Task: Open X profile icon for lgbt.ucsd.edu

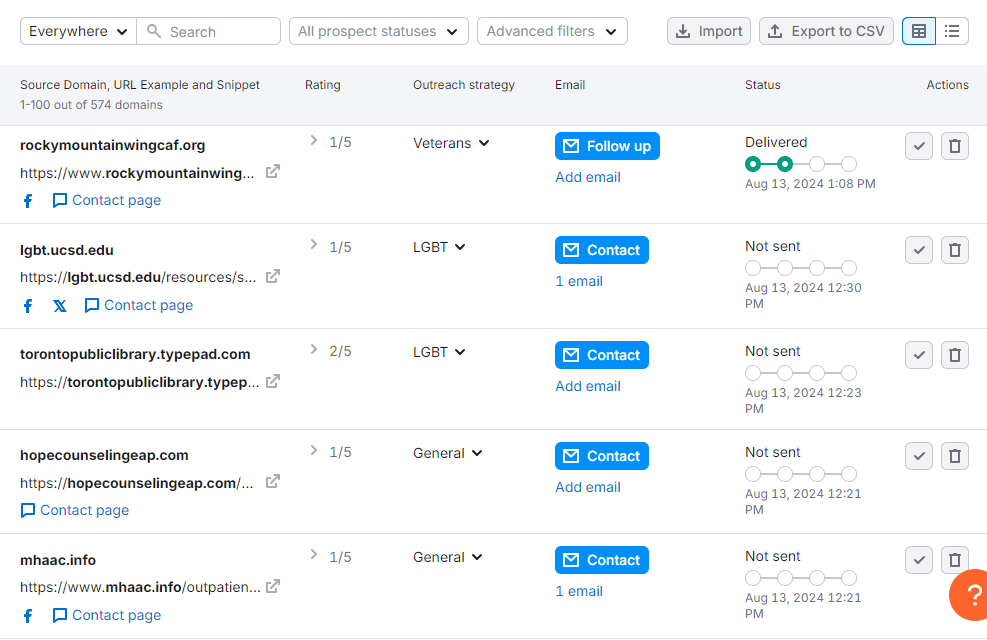Action: tap(60, 306)
